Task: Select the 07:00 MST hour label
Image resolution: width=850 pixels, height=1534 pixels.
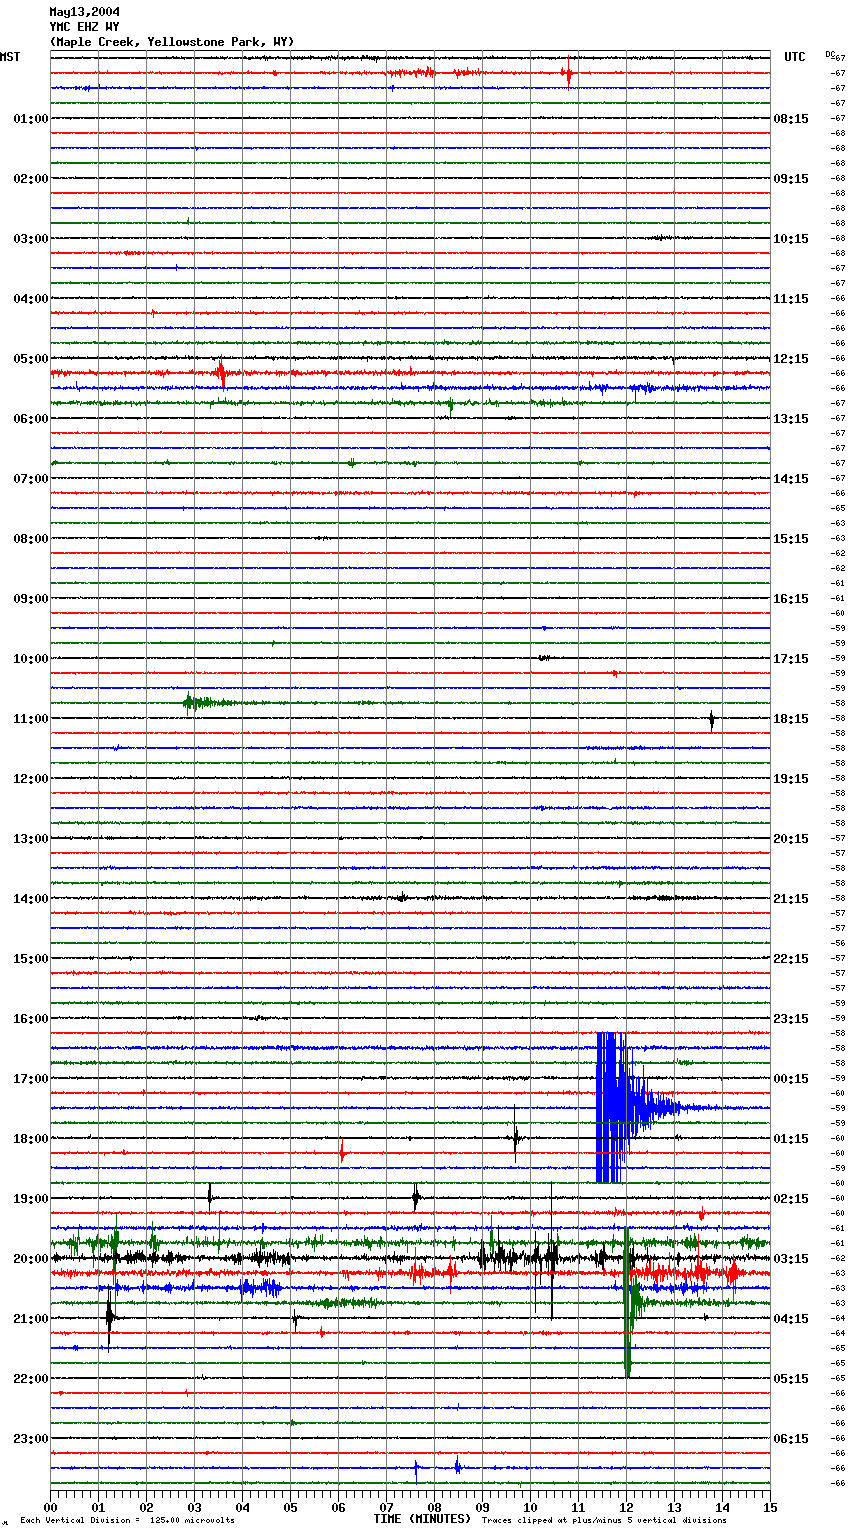Action: coord(30,479)
